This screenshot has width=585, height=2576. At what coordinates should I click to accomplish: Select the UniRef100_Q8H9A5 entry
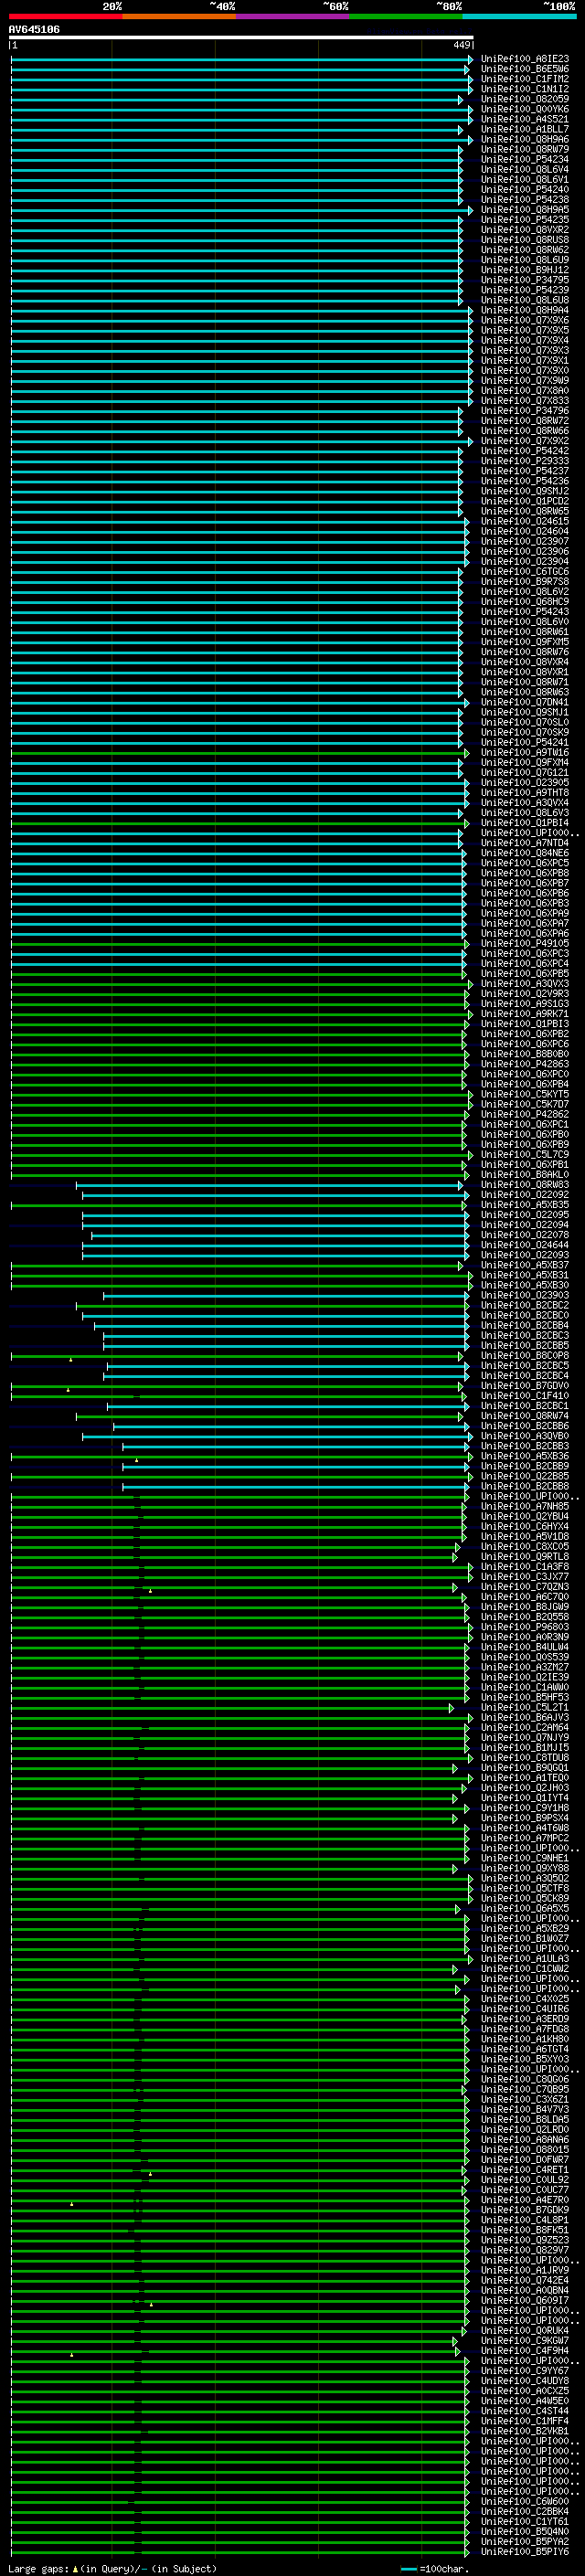tap(525, 210)
